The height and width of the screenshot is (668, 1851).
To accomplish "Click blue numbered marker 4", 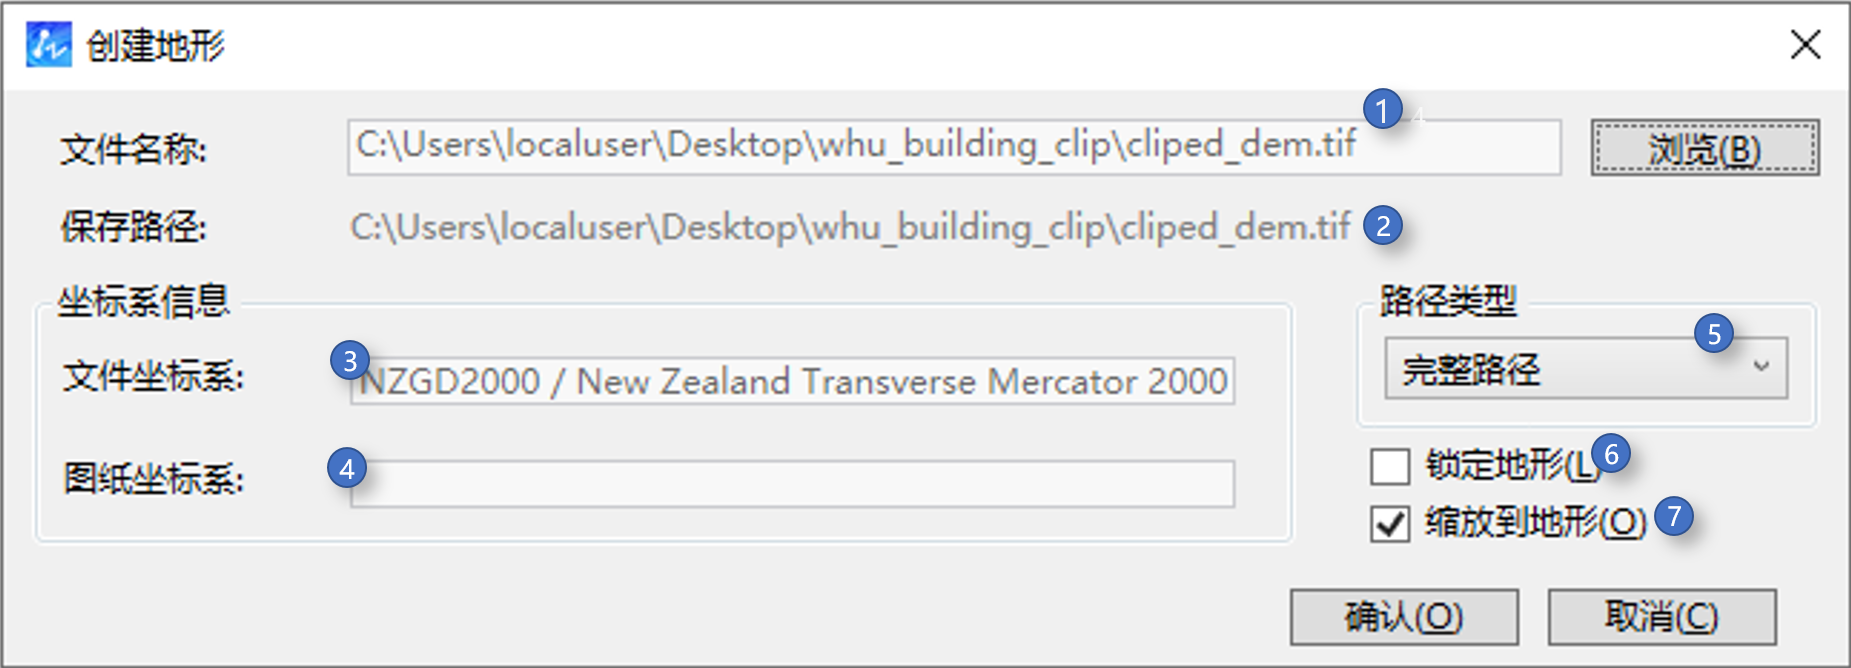I will (x=347, y=468).
